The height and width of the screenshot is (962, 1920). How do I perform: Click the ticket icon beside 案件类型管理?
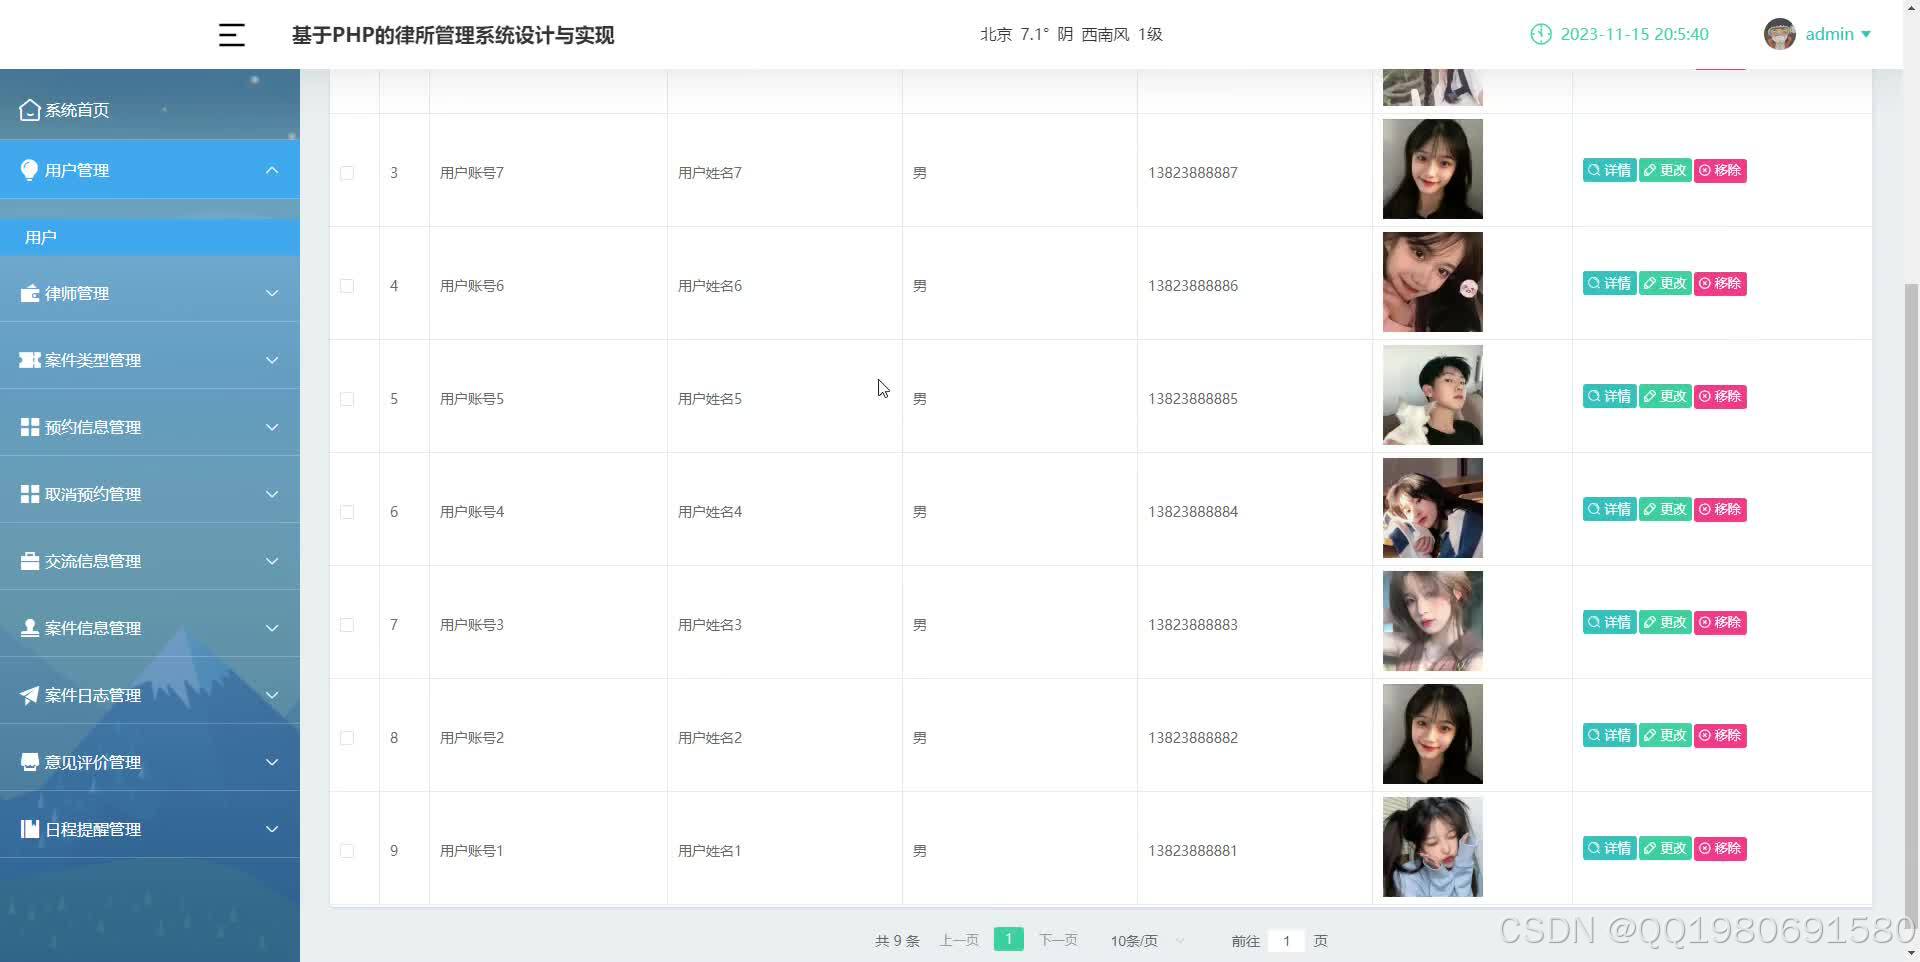coord(30,360)
